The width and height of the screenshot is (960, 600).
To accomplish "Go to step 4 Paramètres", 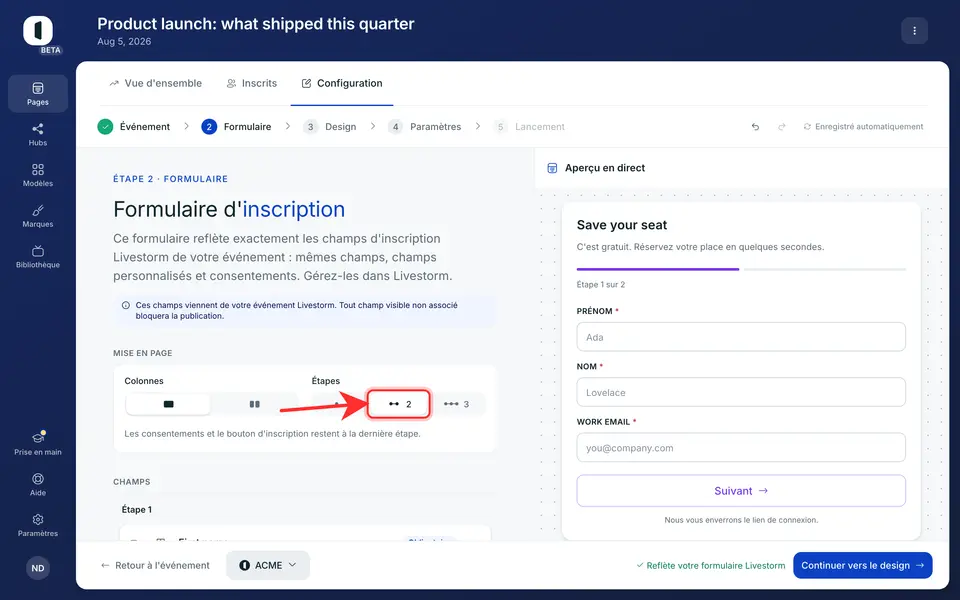I will (x=424, y=127).
